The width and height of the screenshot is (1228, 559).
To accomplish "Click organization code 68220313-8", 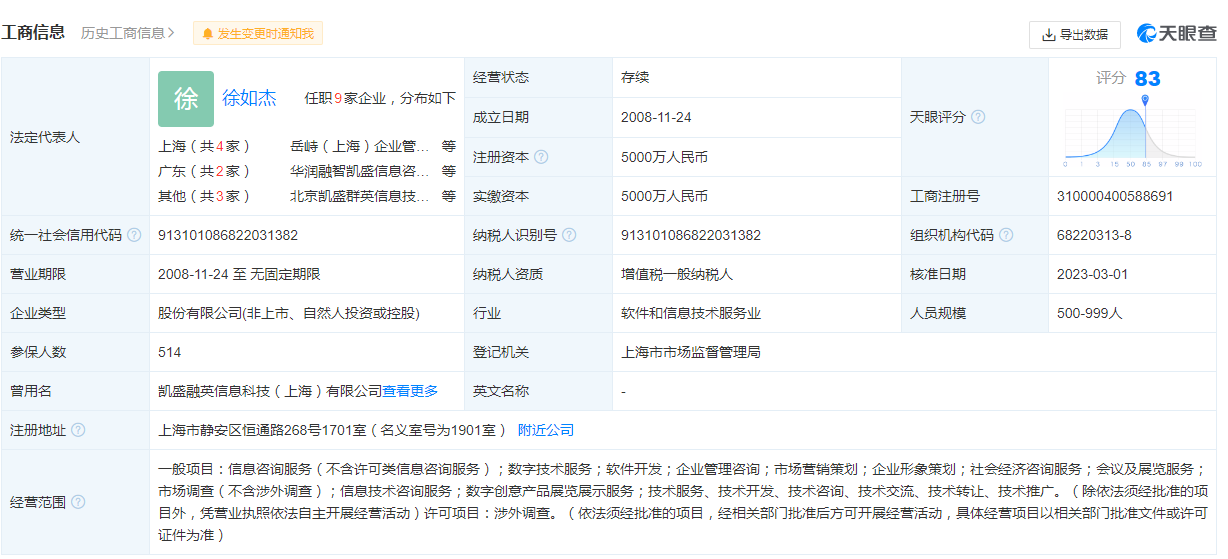I will click(x=1094, y=235).
